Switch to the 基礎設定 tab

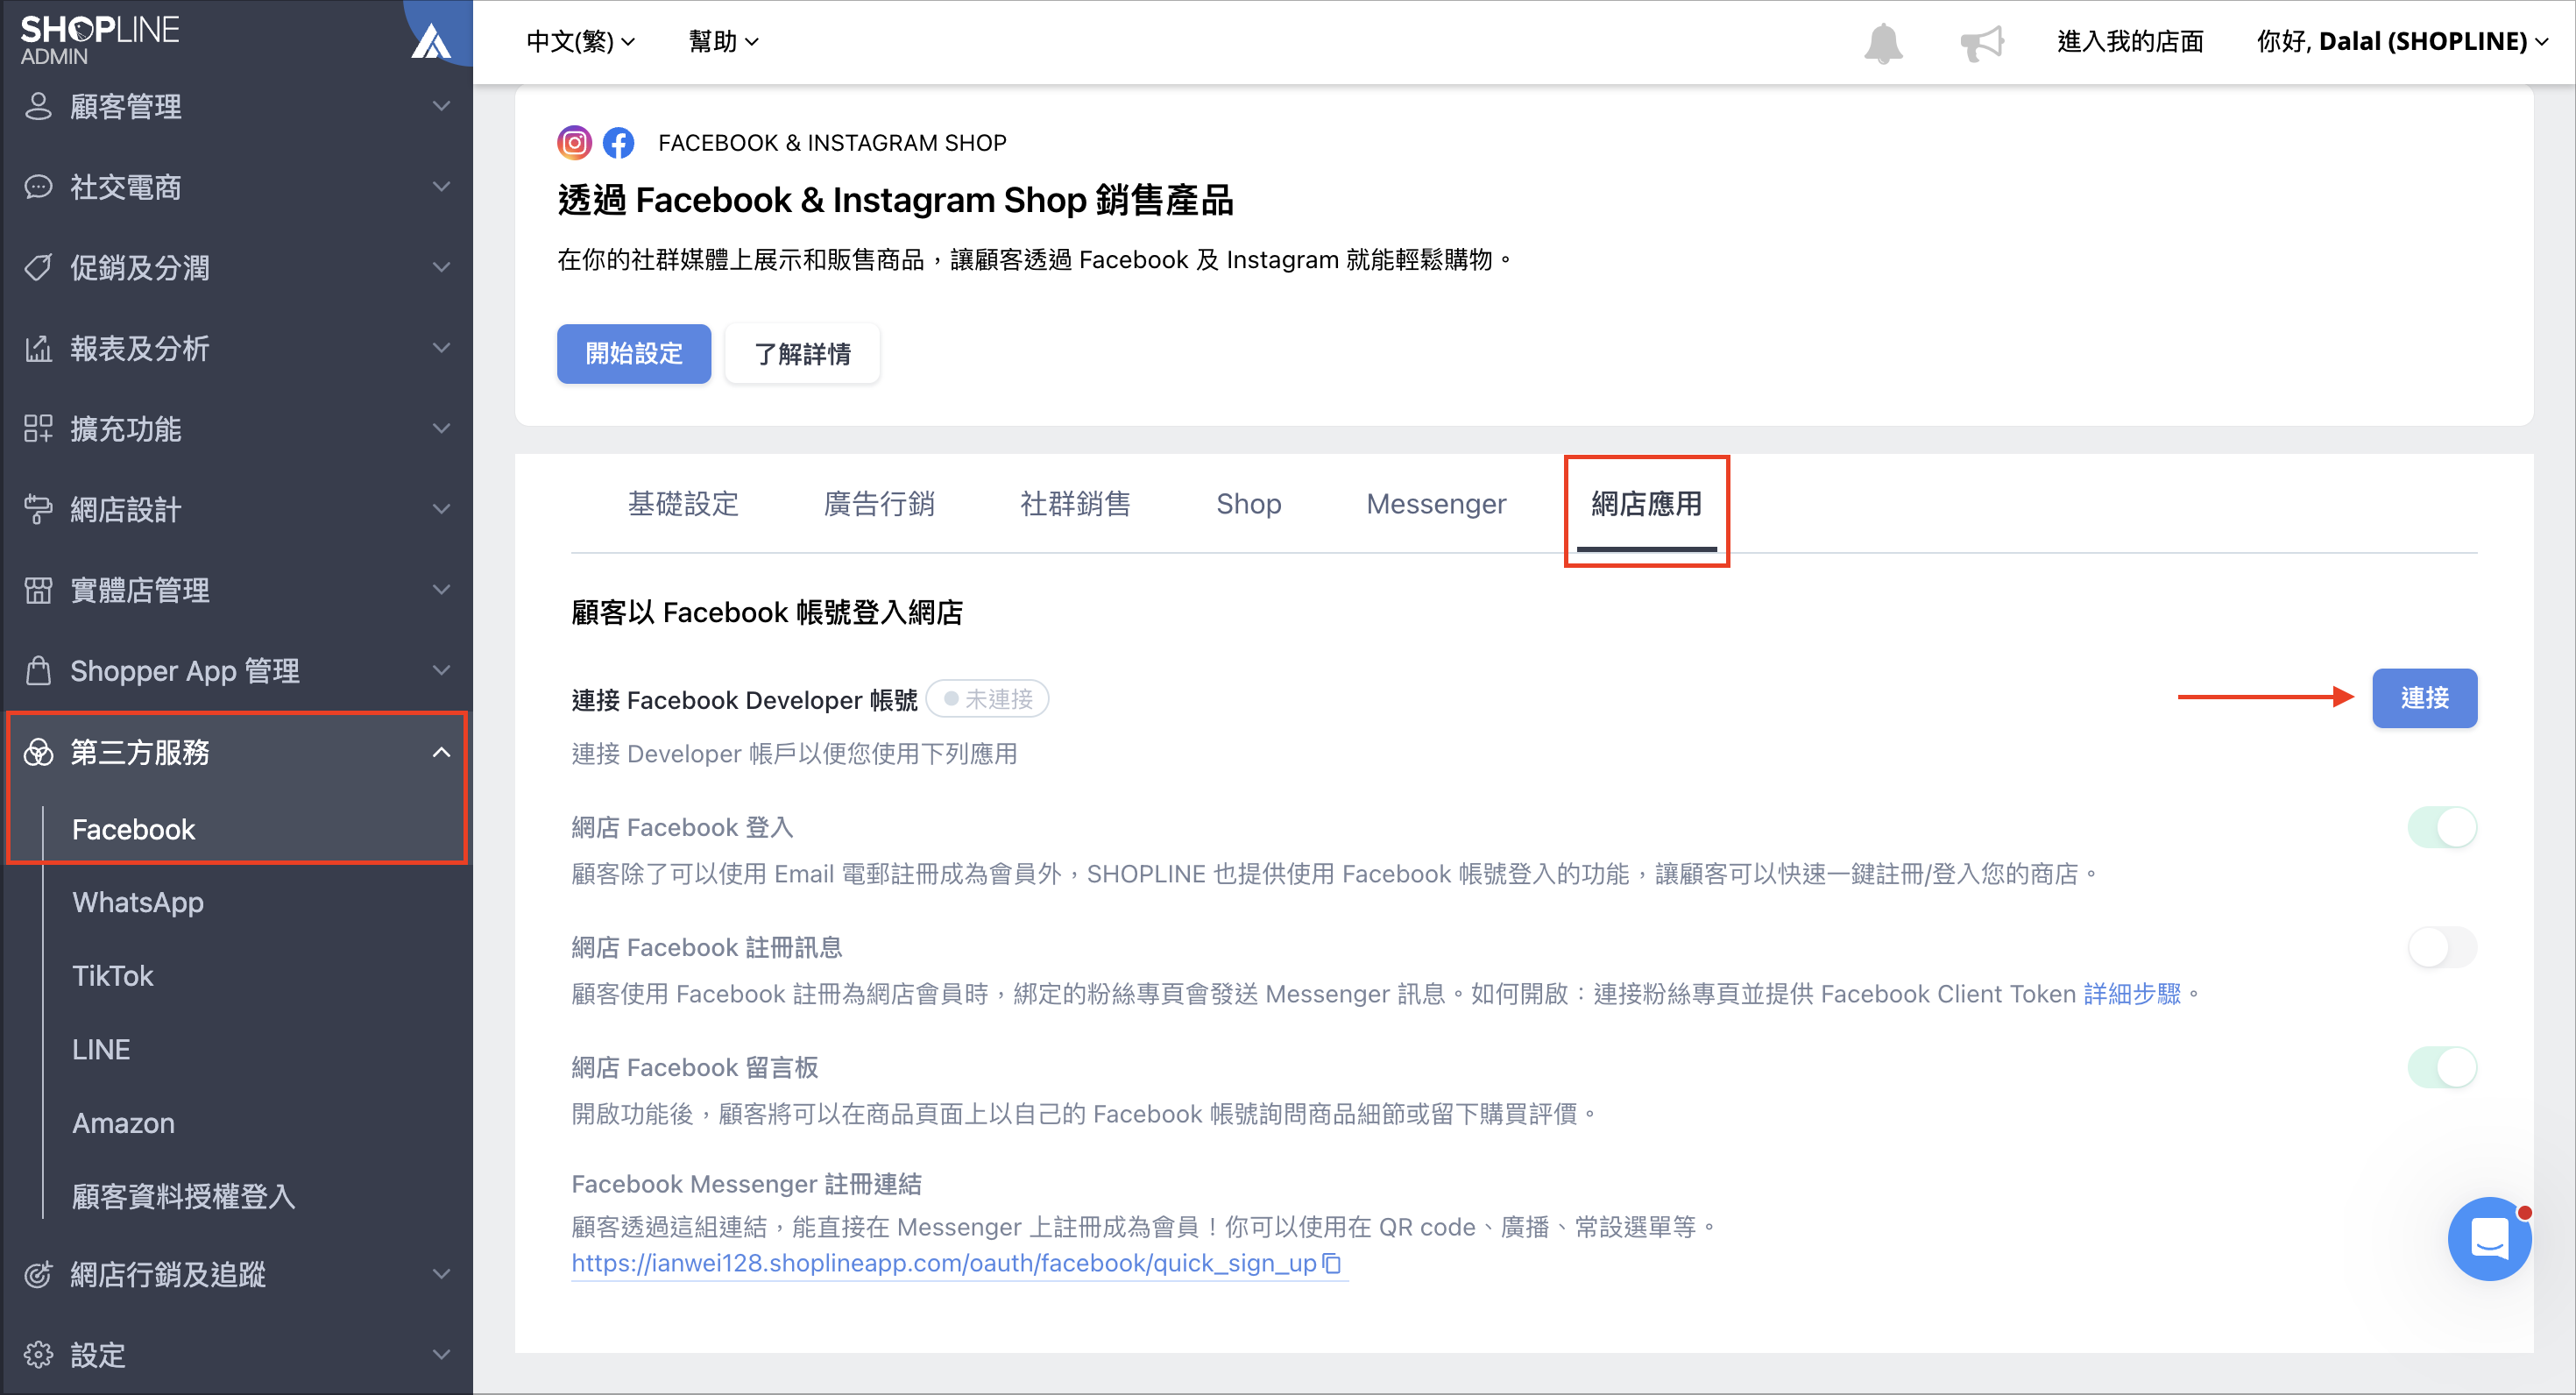coord(683,504)
